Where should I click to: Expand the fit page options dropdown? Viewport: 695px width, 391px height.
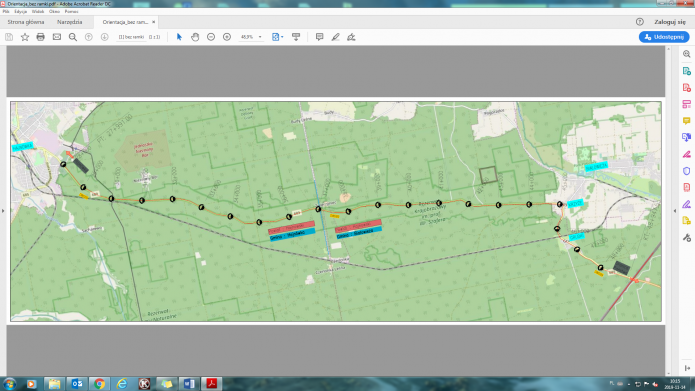pyautogui.click(x=282, y=37)
